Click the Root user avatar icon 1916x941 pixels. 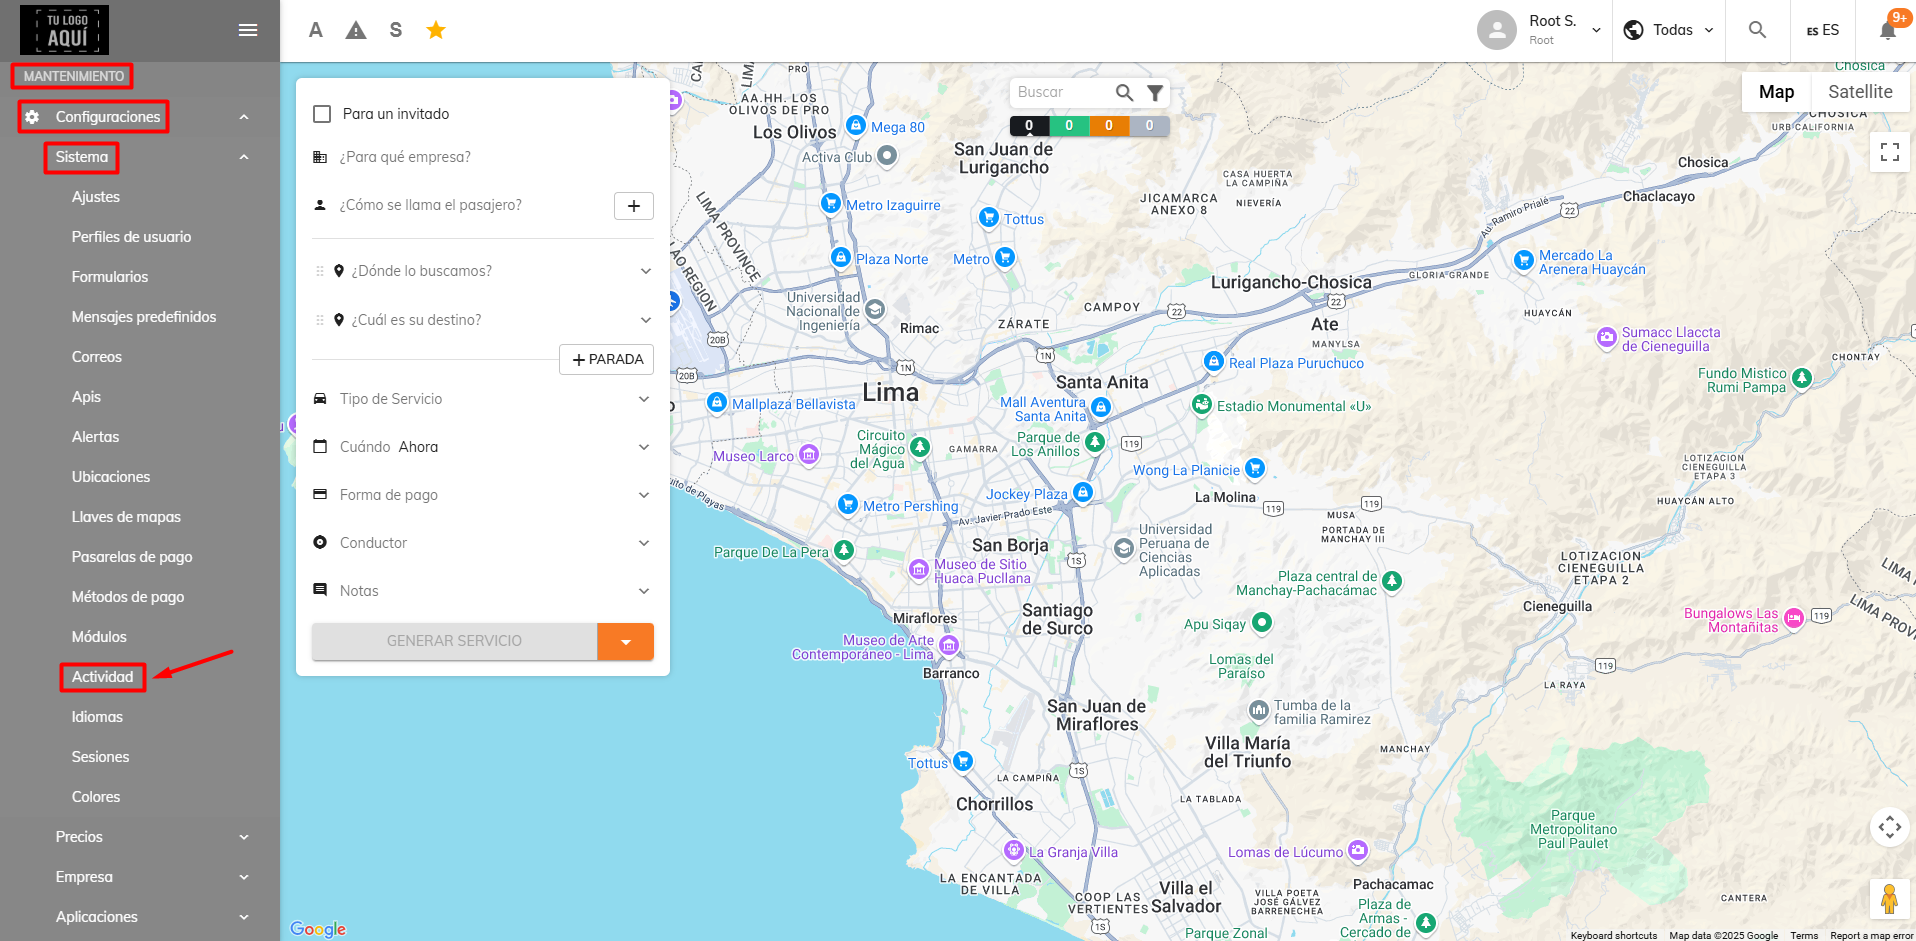tap(1497, 30)
